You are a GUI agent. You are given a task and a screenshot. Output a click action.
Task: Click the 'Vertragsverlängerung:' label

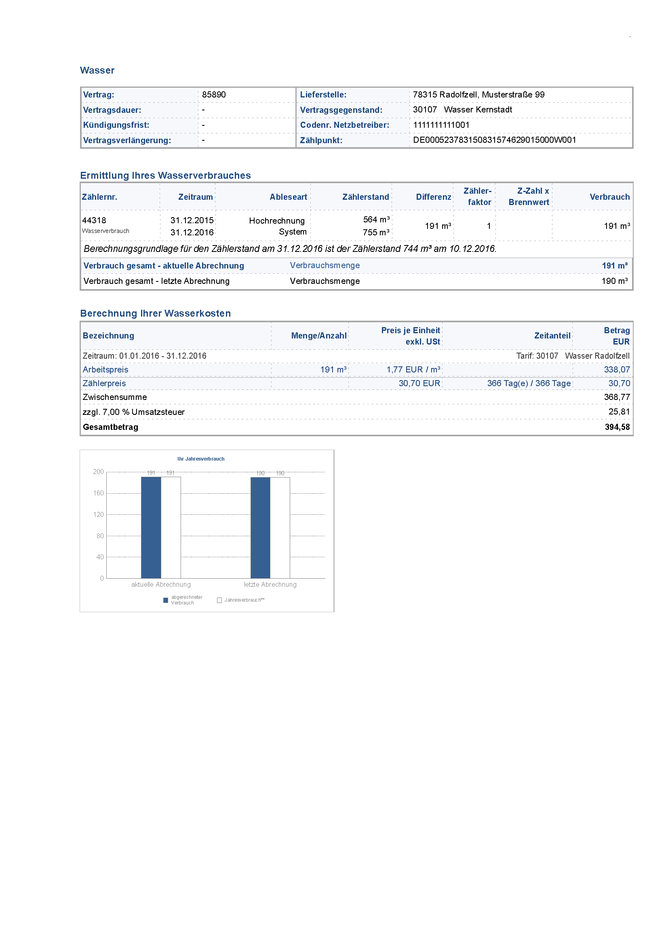[127, 140]
